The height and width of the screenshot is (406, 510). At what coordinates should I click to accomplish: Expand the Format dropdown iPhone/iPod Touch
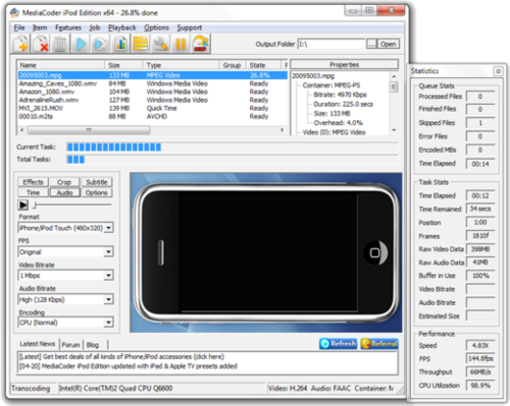tap(66, 228)
